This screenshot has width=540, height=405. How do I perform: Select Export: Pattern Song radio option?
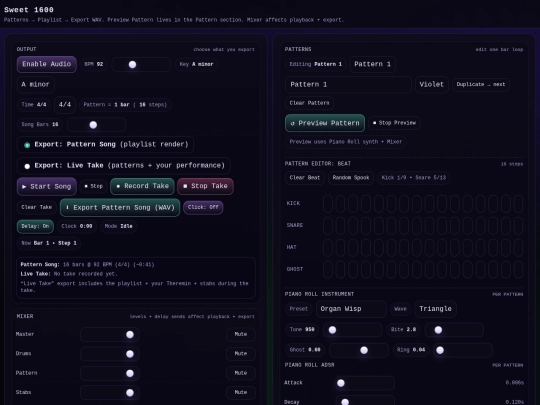[27, 145]
